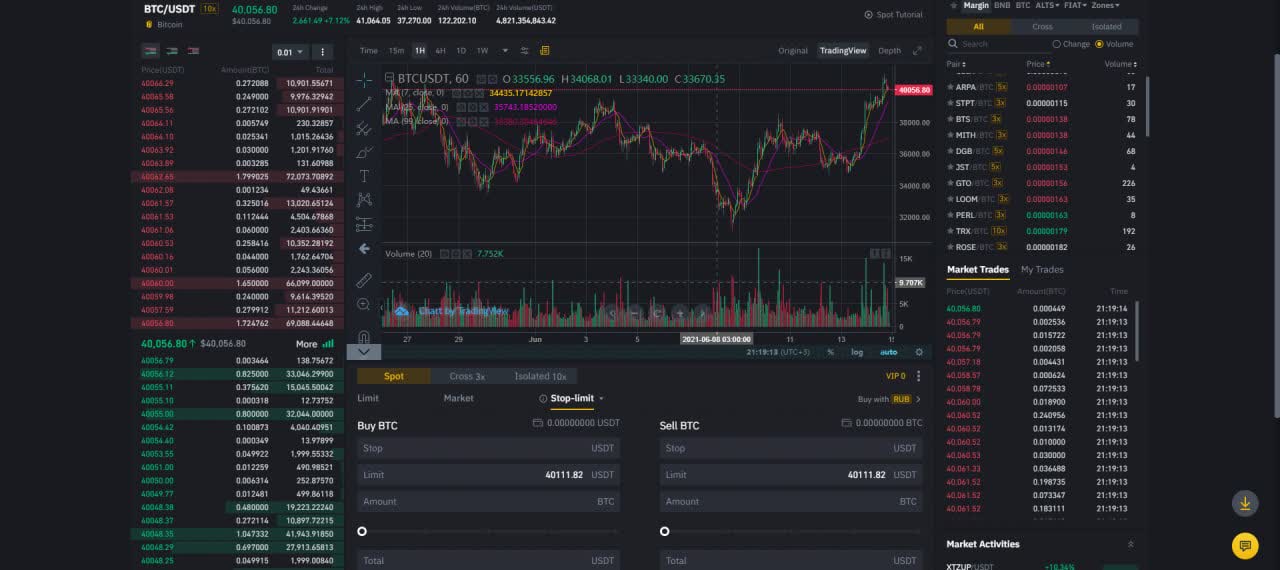Viewport: 1280px width, 570px height.
Task: Switch to Depth chart view
Action: (889, 50)
